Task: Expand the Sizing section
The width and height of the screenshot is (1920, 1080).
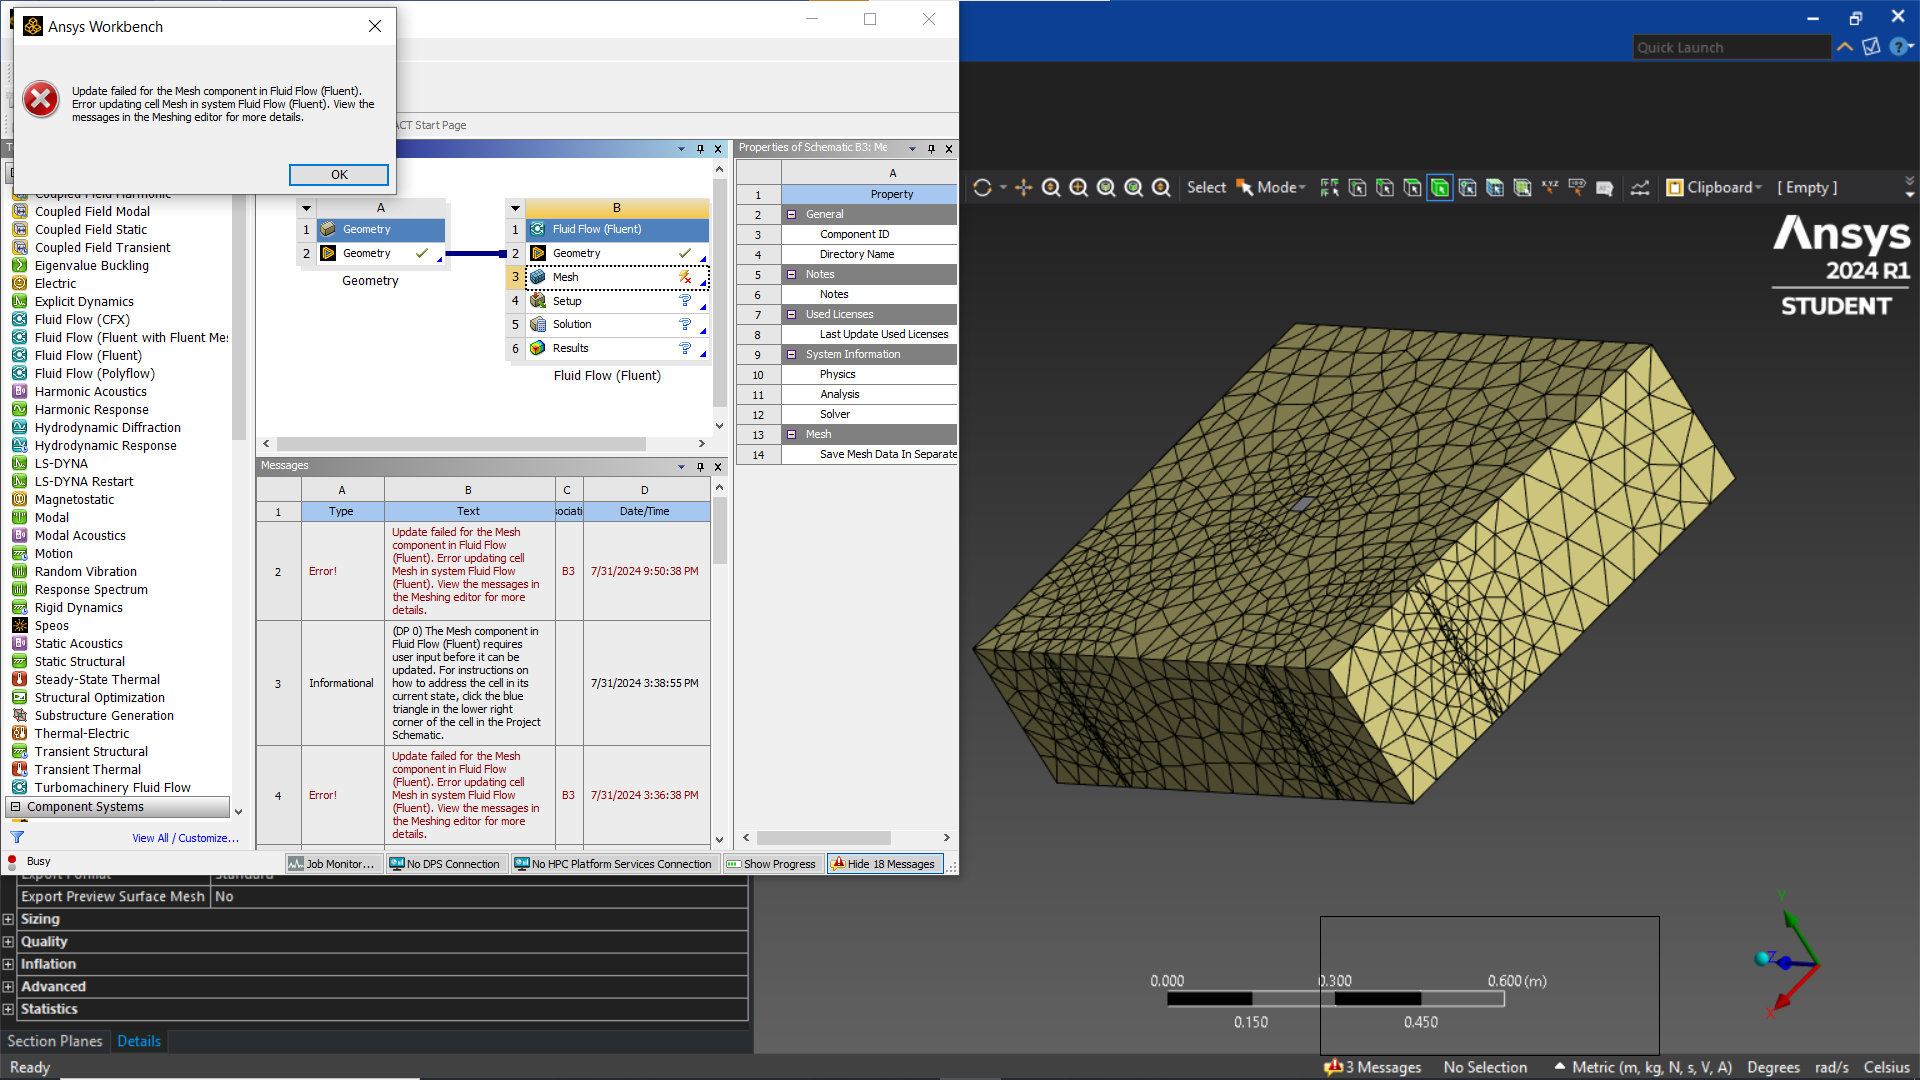Action: [8, 919]
